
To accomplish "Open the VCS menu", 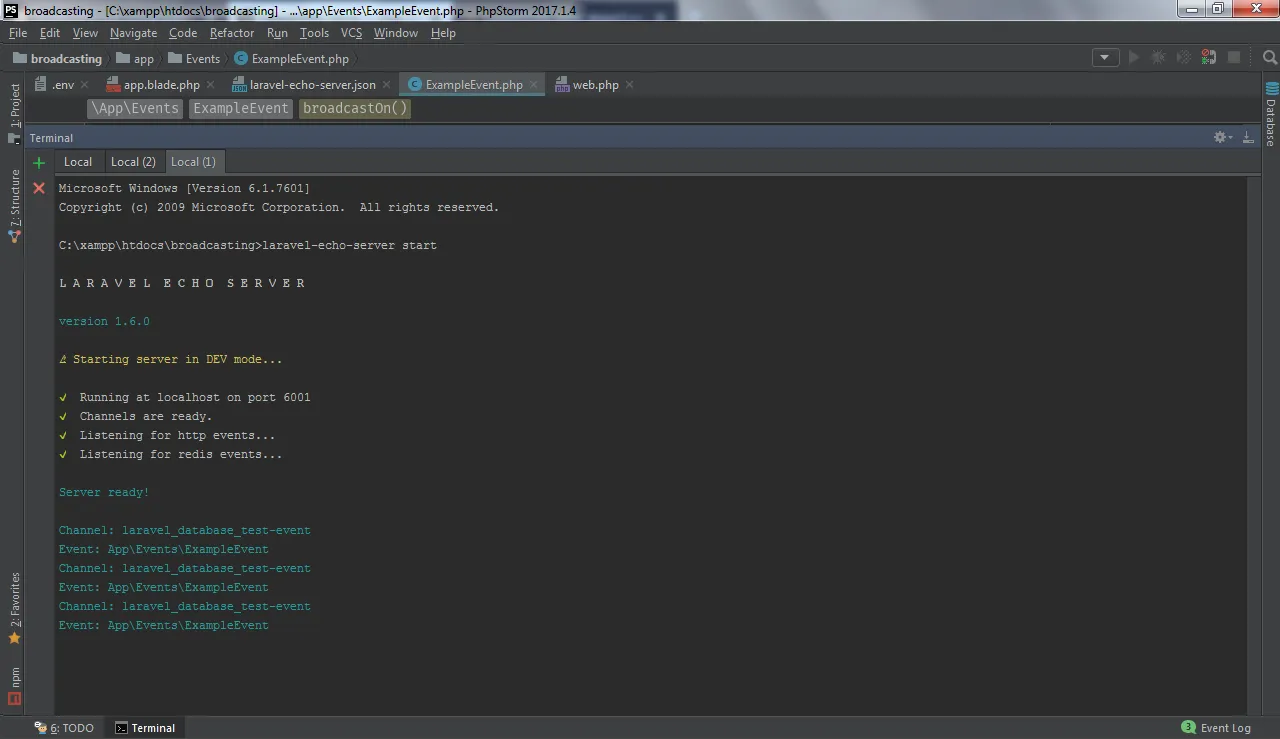I will tap(351, 33).
